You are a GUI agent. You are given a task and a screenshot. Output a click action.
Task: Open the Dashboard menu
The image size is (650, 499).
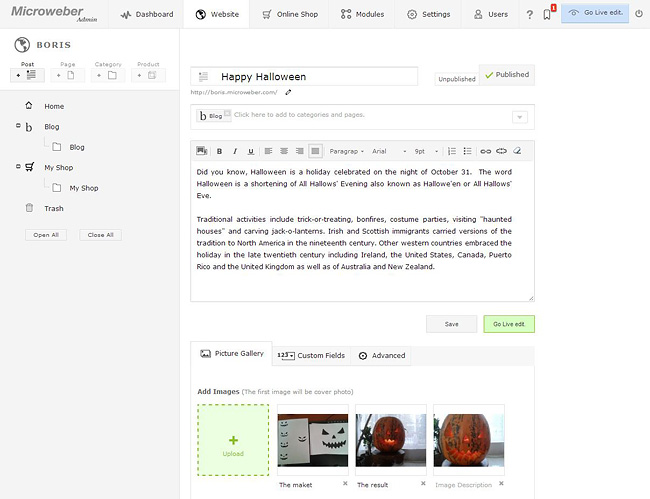click(x=146, y=15)
